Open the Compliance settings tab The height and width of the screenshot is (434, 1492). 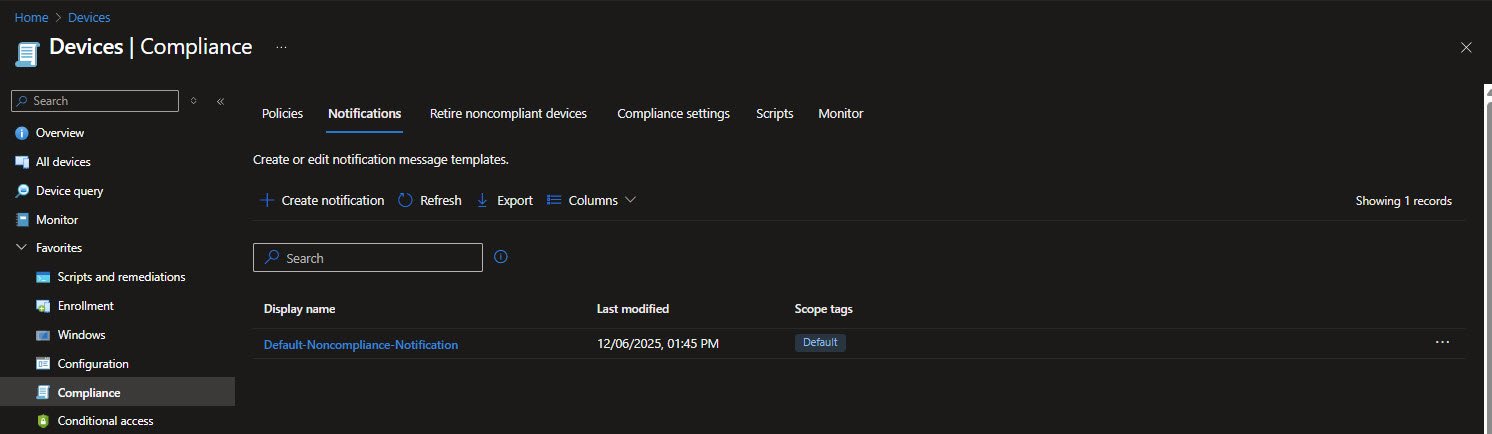pos(673,114)
